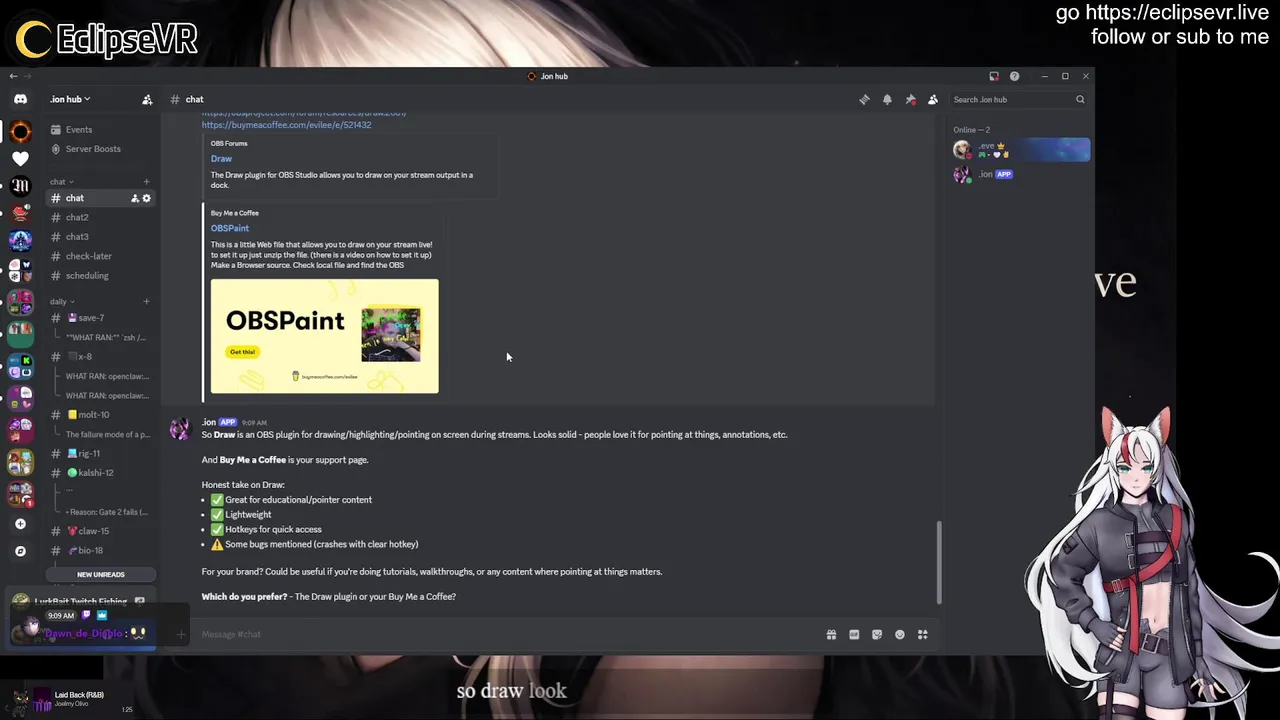
Task: Create invite for chat channel
Action: pos(135,198)
